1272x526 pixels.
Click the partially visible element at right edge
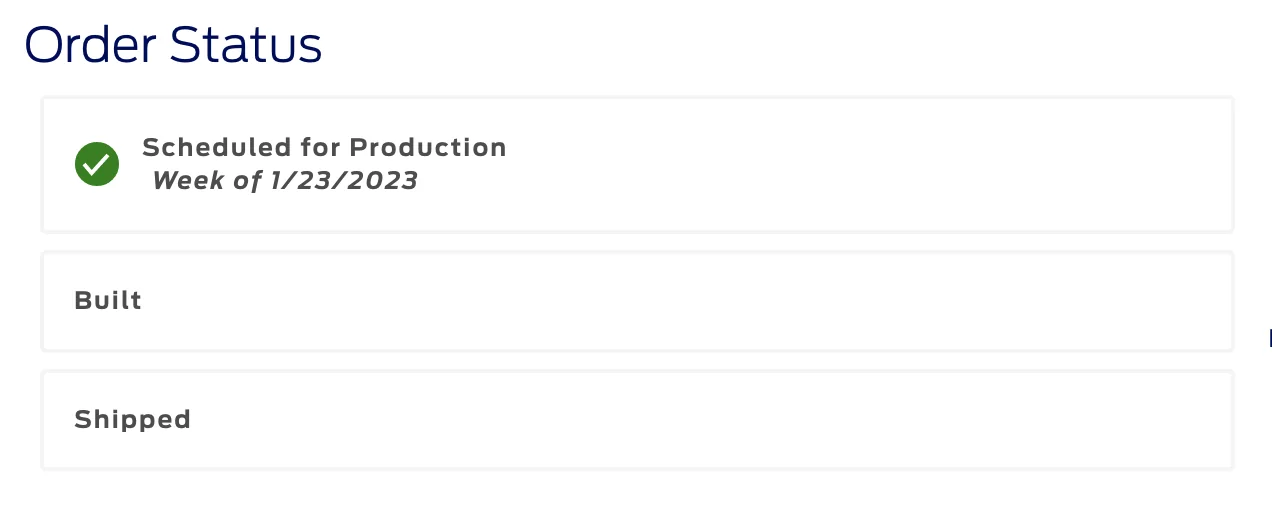point(1269,338)
